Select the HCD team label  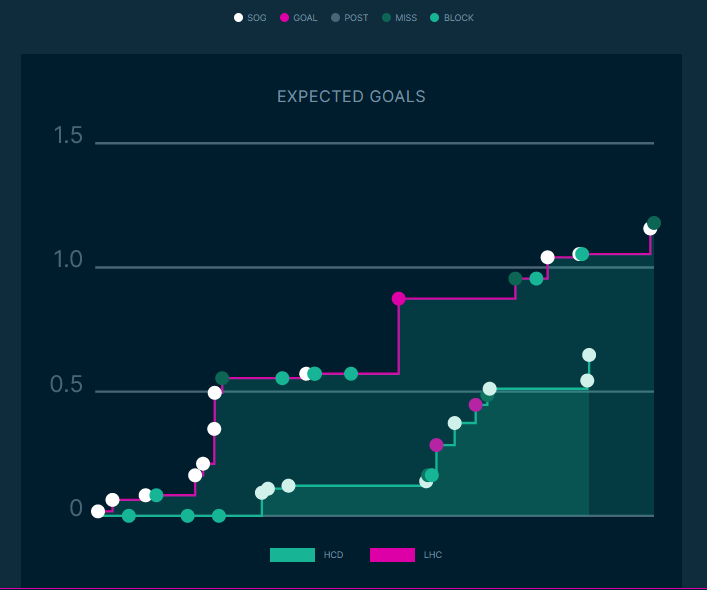pos(333,555)
